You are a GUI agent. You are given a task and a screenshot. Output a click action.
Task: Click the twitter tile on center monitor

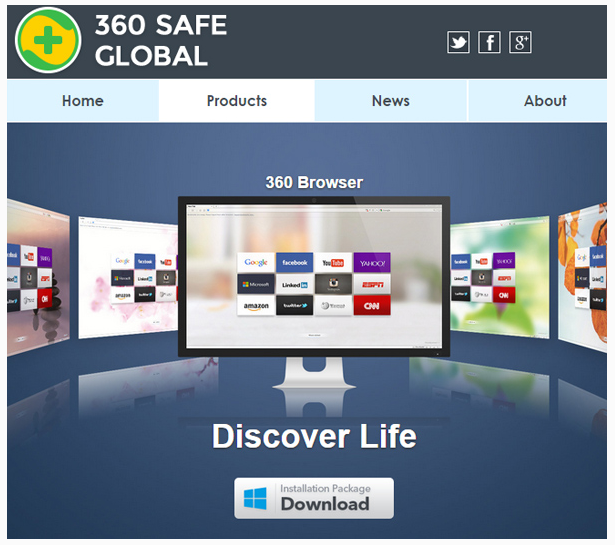pyautogui.click(x=295, y=306)
